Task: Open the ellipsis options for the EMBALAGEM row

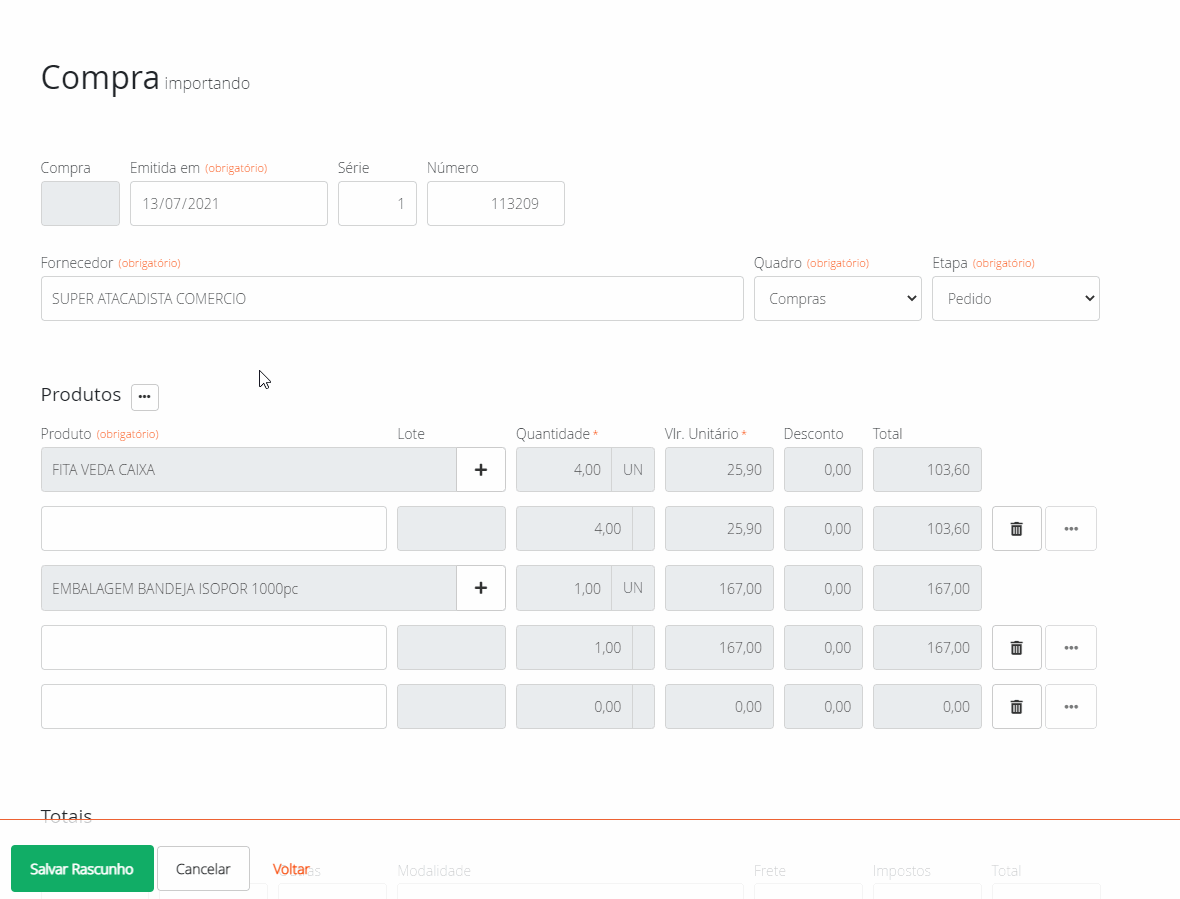Action: [x=1071, y=647]
